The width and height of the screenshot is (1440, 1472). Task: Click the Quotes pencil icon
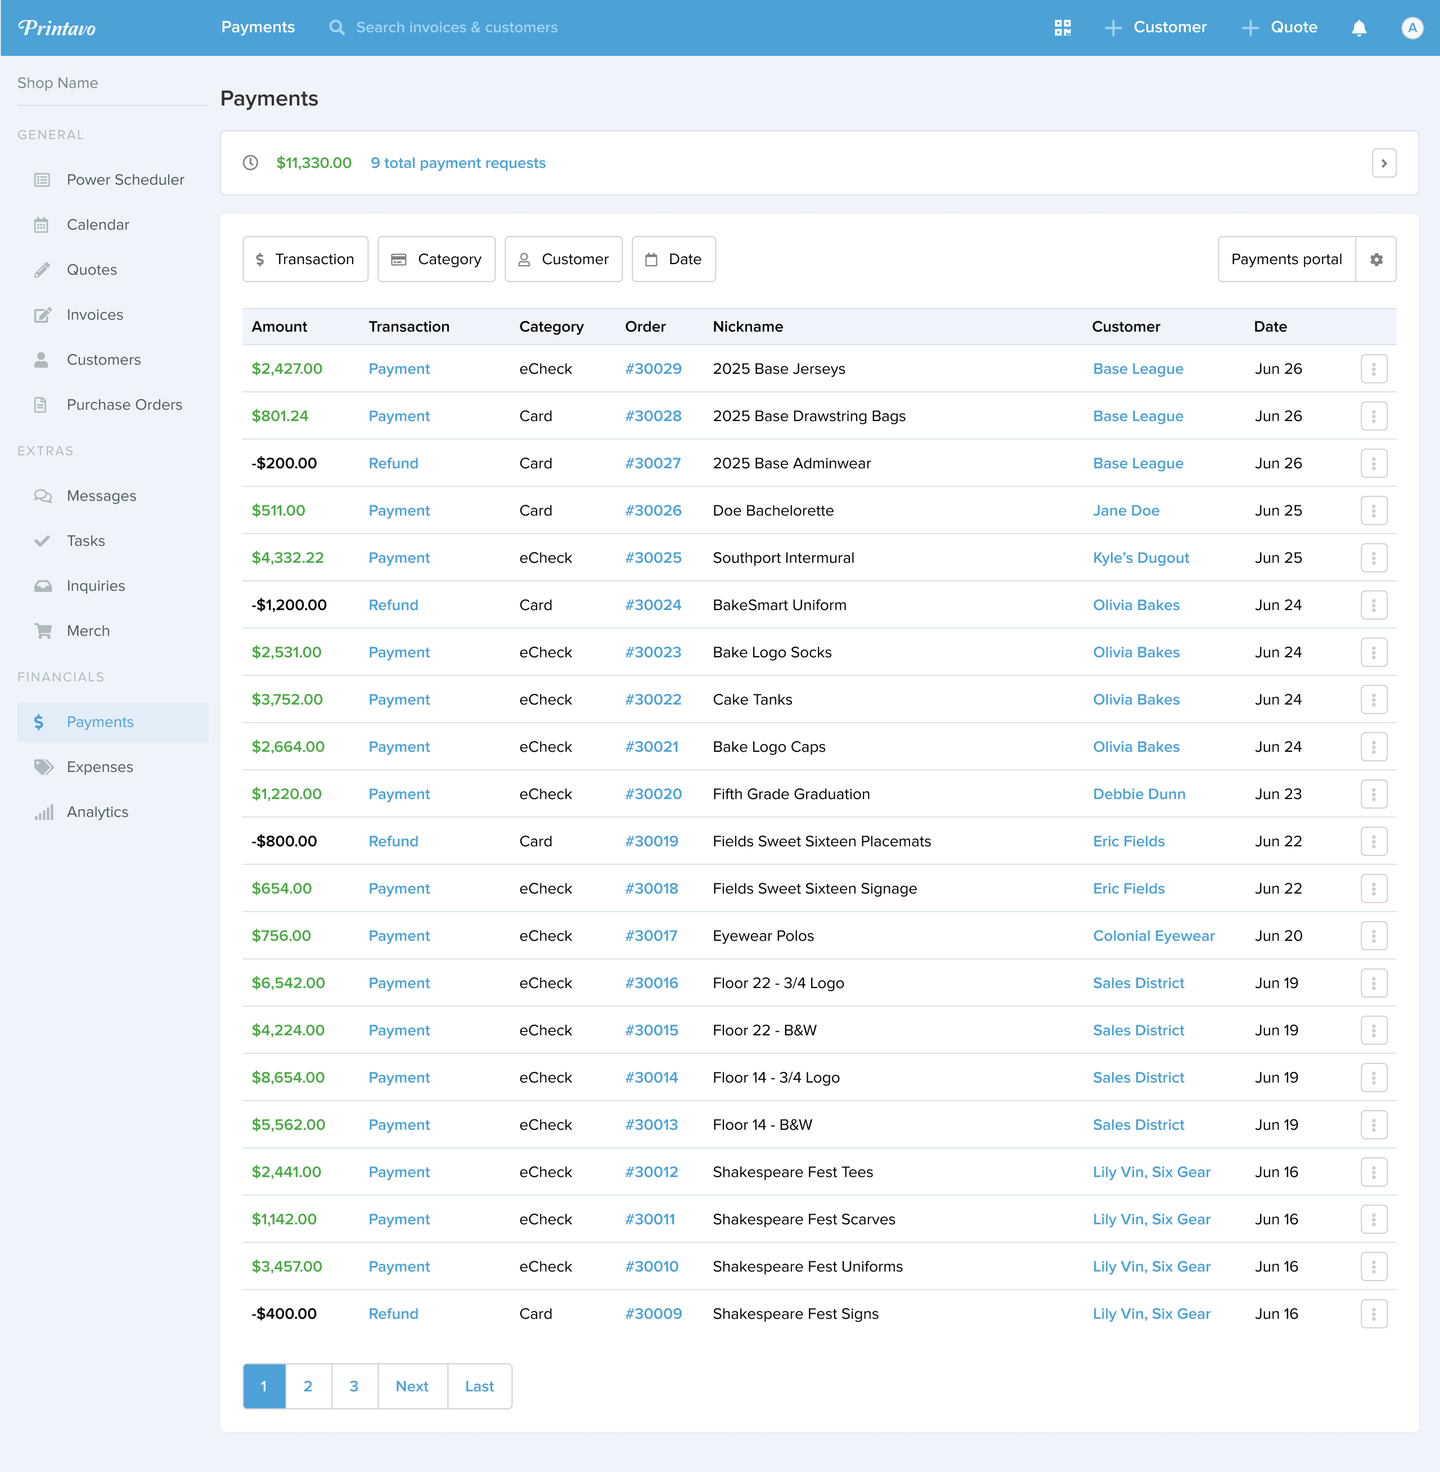[42, 270]
